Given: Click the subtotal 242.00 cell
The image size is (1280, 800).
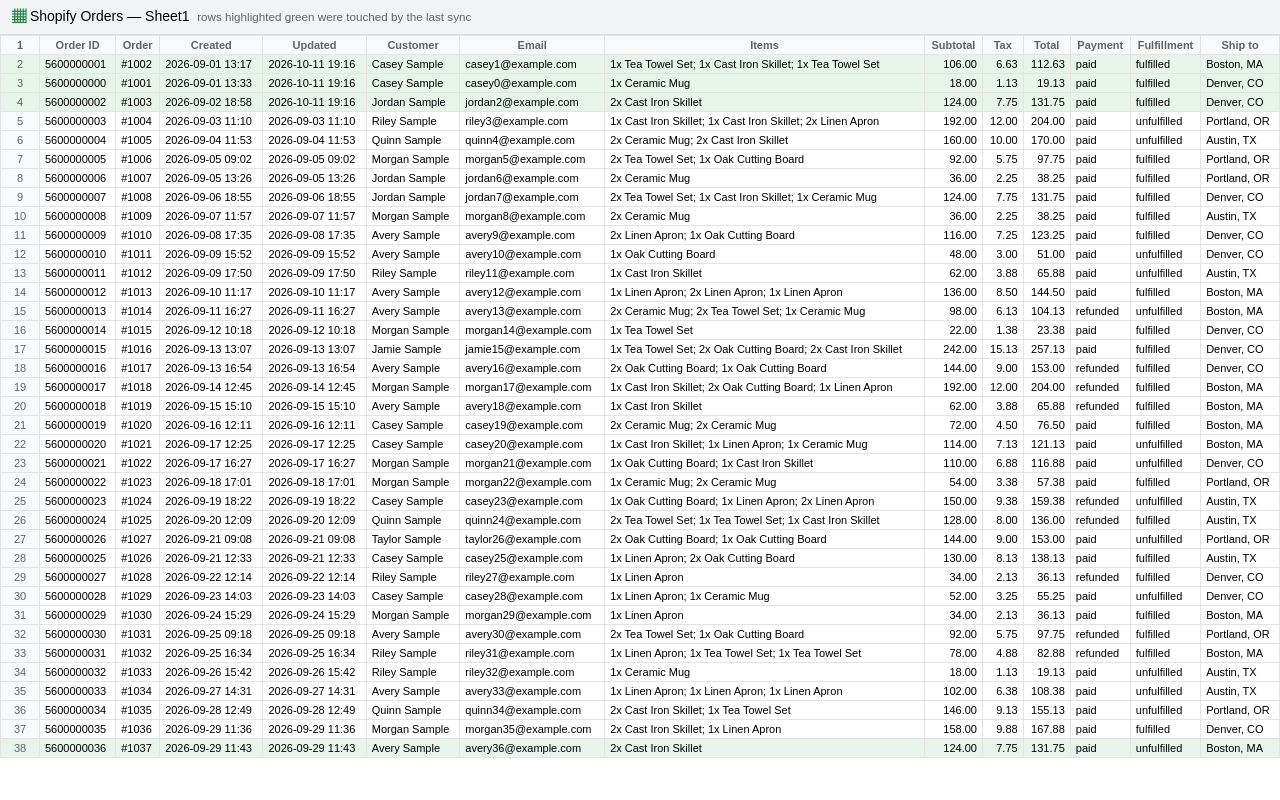Looking at the screenshot, I should coord(953,349).
